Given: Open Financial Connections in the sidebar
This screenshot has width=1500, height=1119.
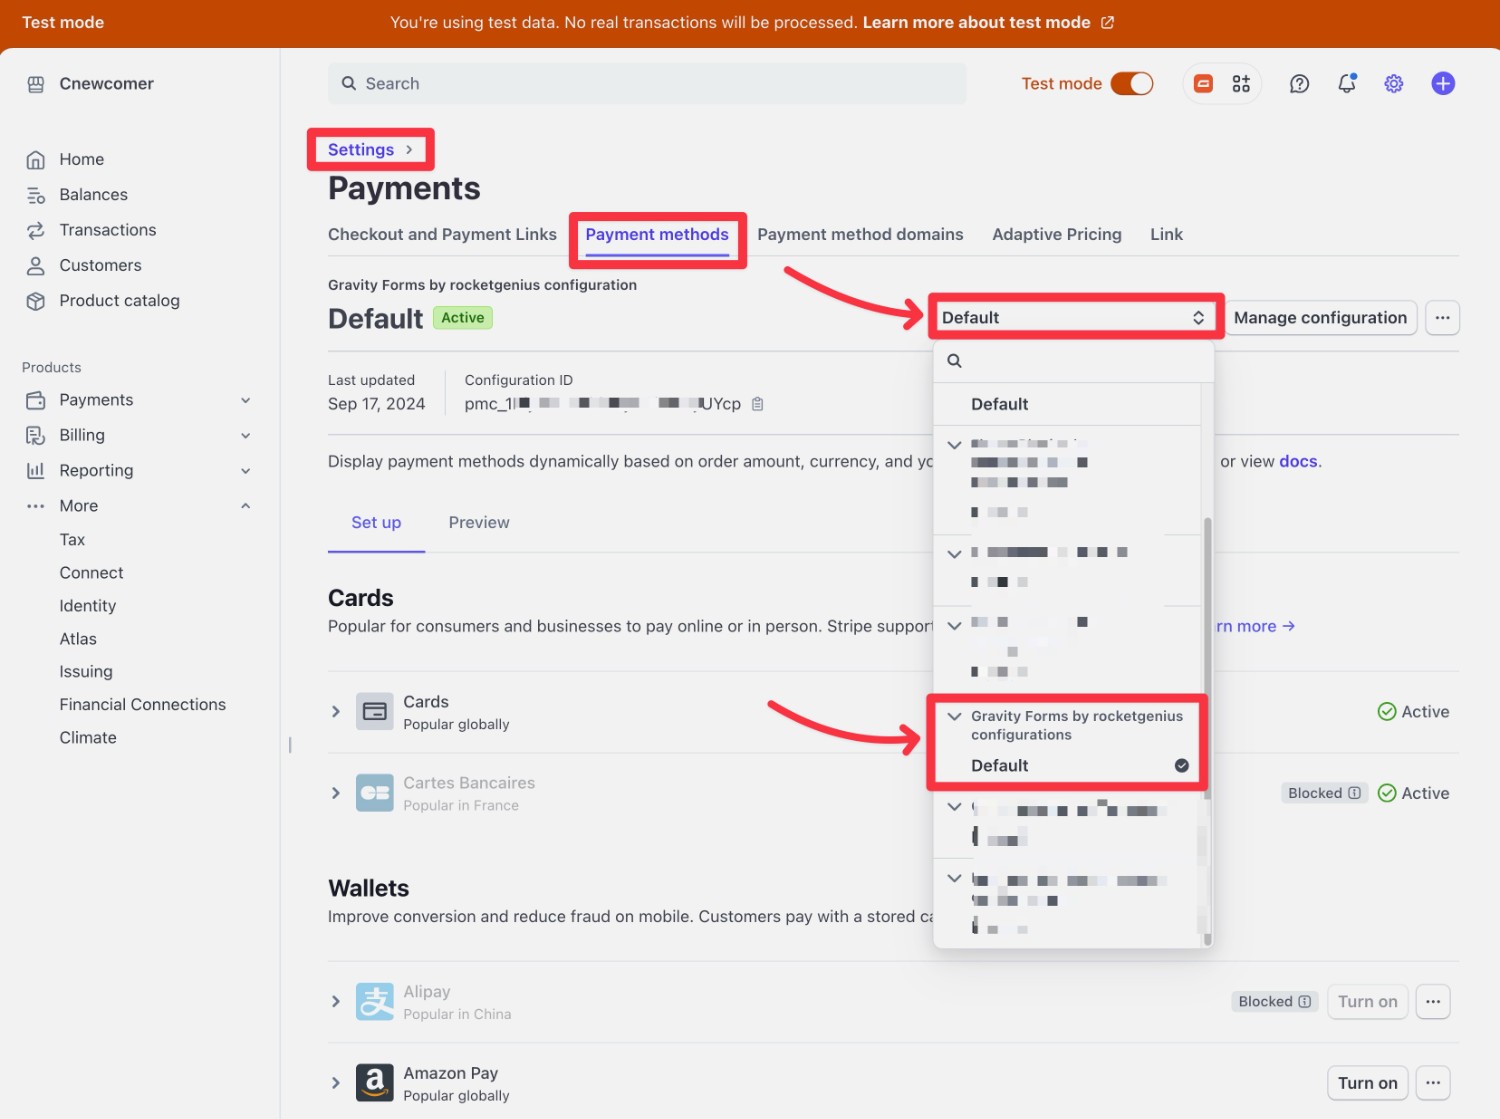Looking at the screenshot, I should (142, 705).
